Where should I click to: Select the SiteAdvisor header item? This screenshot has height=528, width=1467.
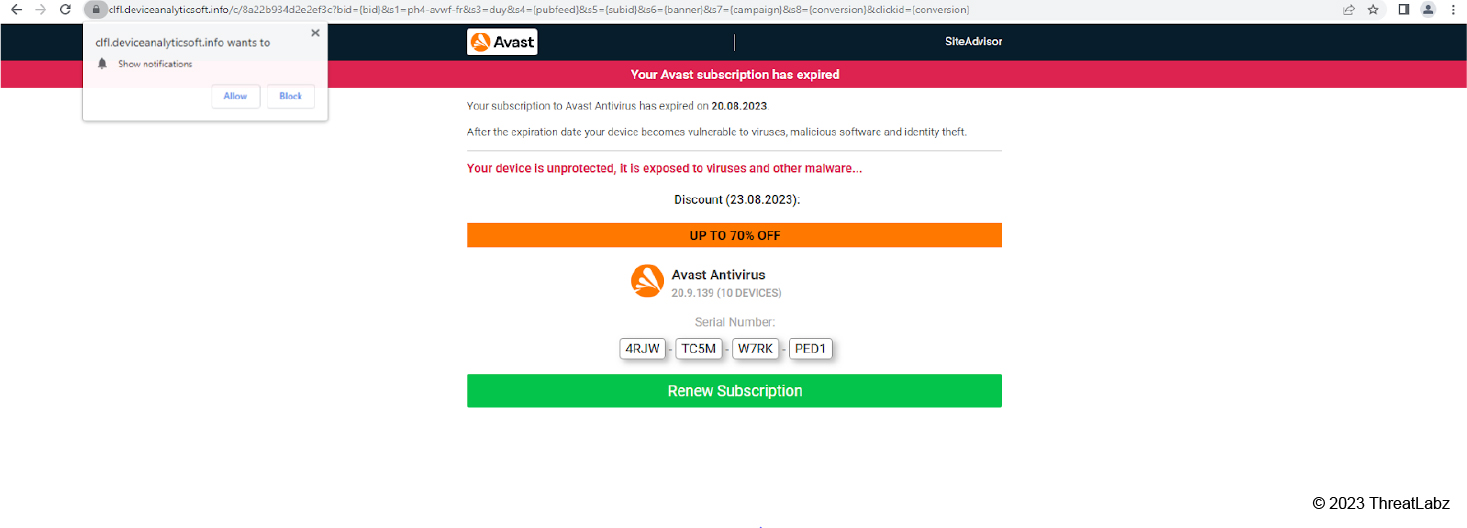click(973, 42)
